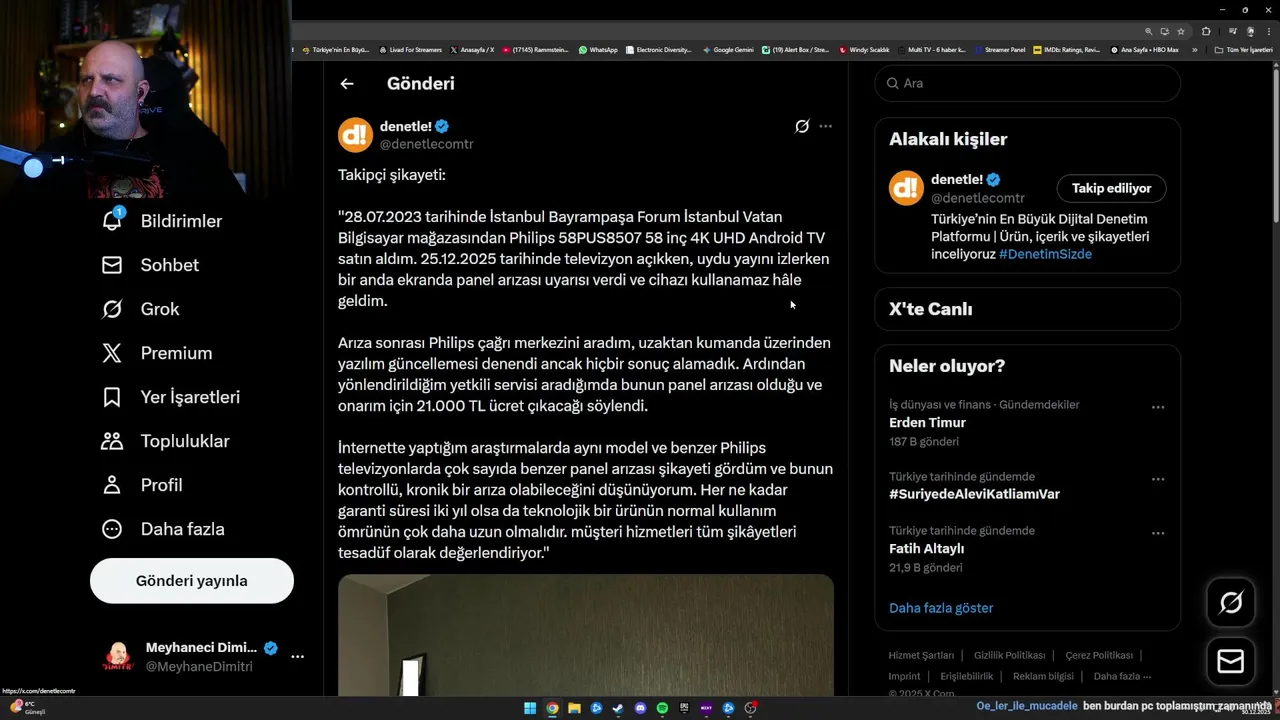Expand Daha fazla footer menu
Viewport: 1280px width, 720px height.
pos(1122,677)
